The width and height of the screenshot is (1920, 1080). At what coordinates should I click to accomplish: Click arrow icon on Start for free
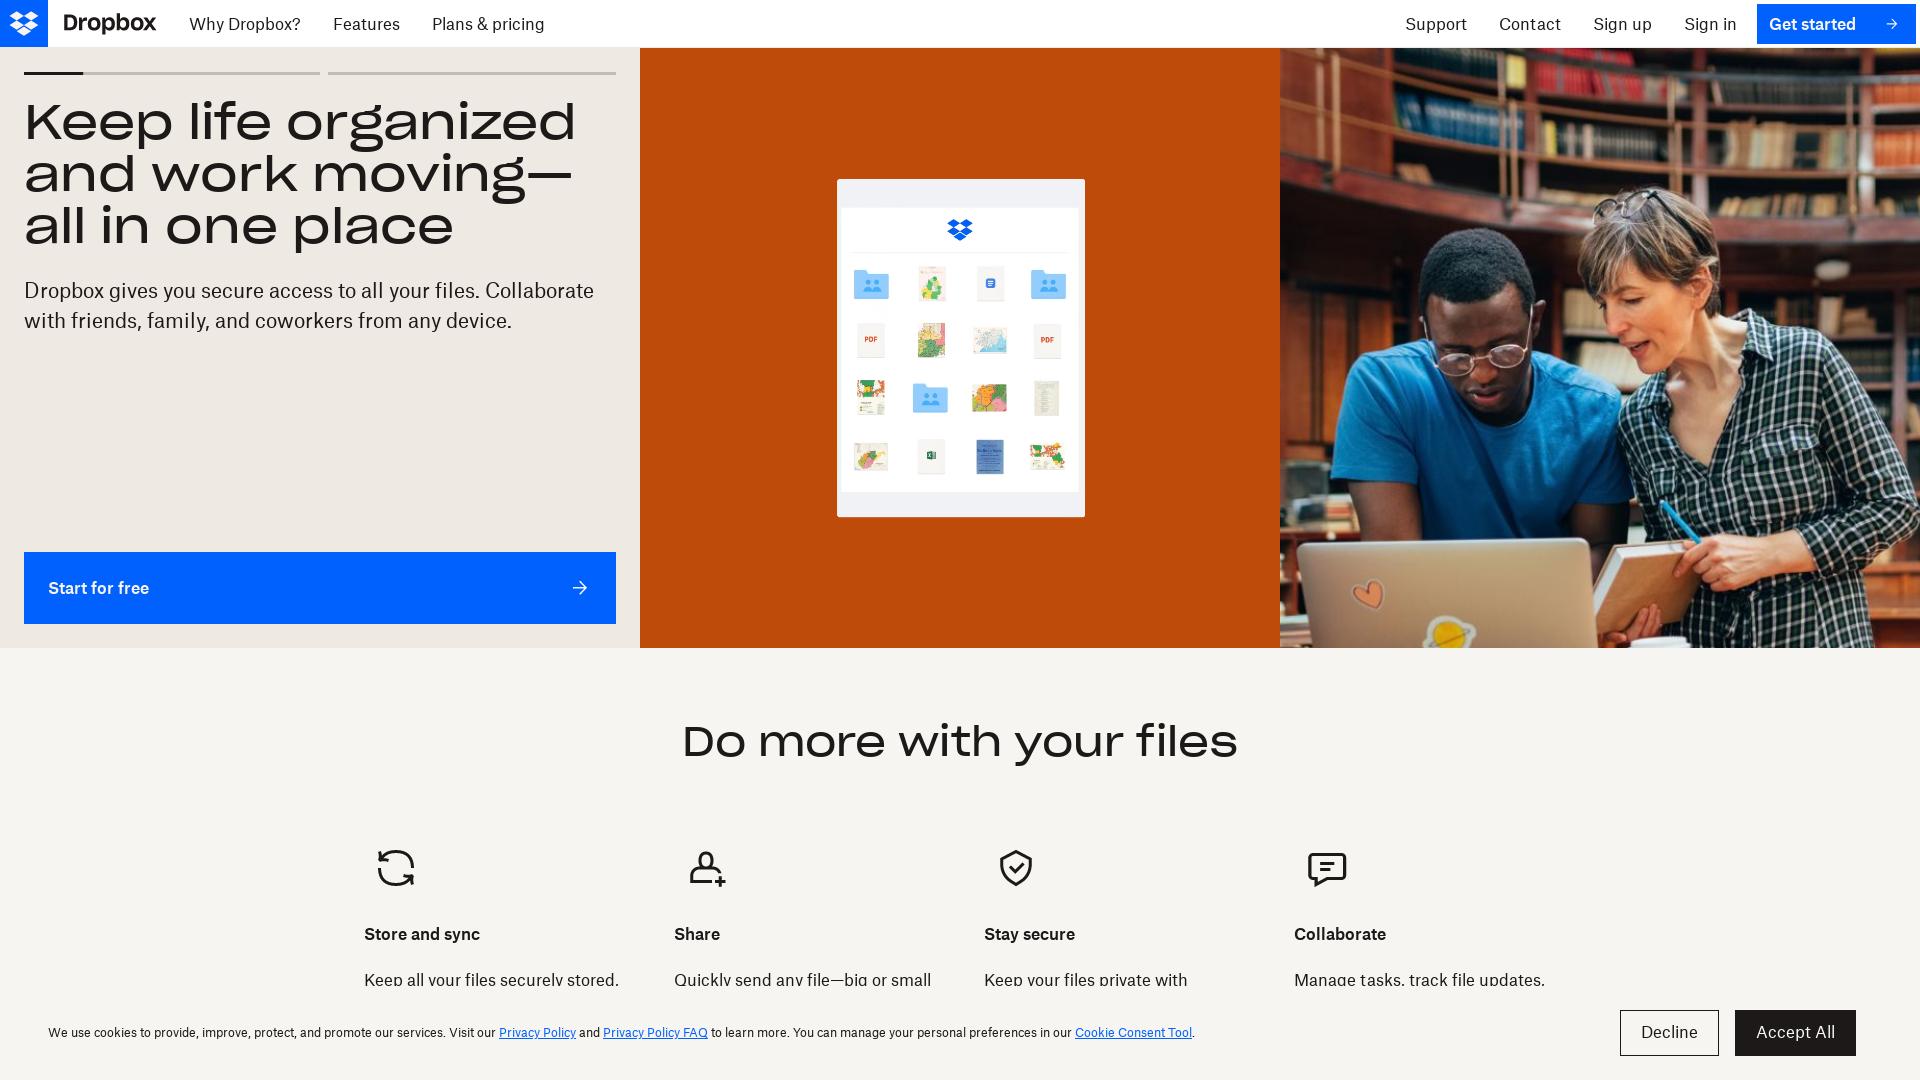click(x=580, y=588)
